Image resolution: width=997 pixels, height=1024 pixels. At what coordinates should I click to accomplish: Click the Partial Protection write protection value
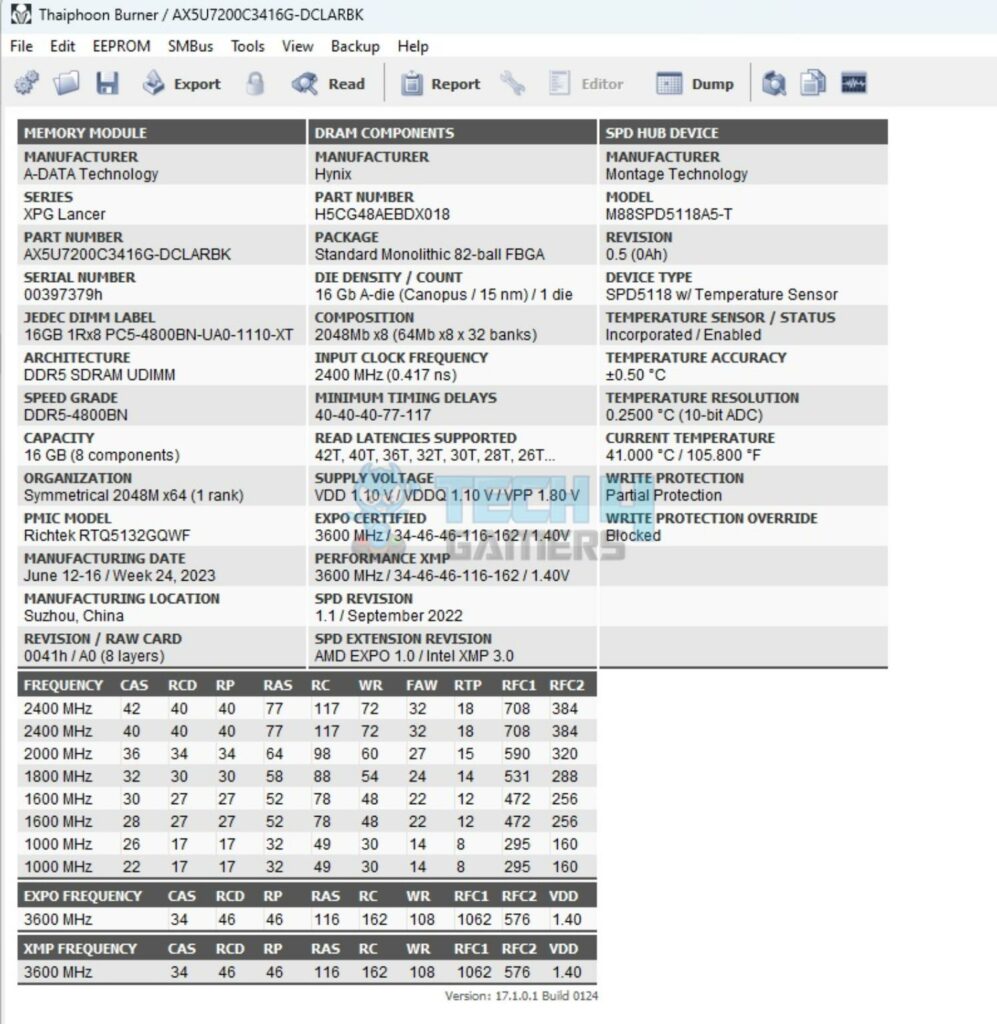[663, 496]
